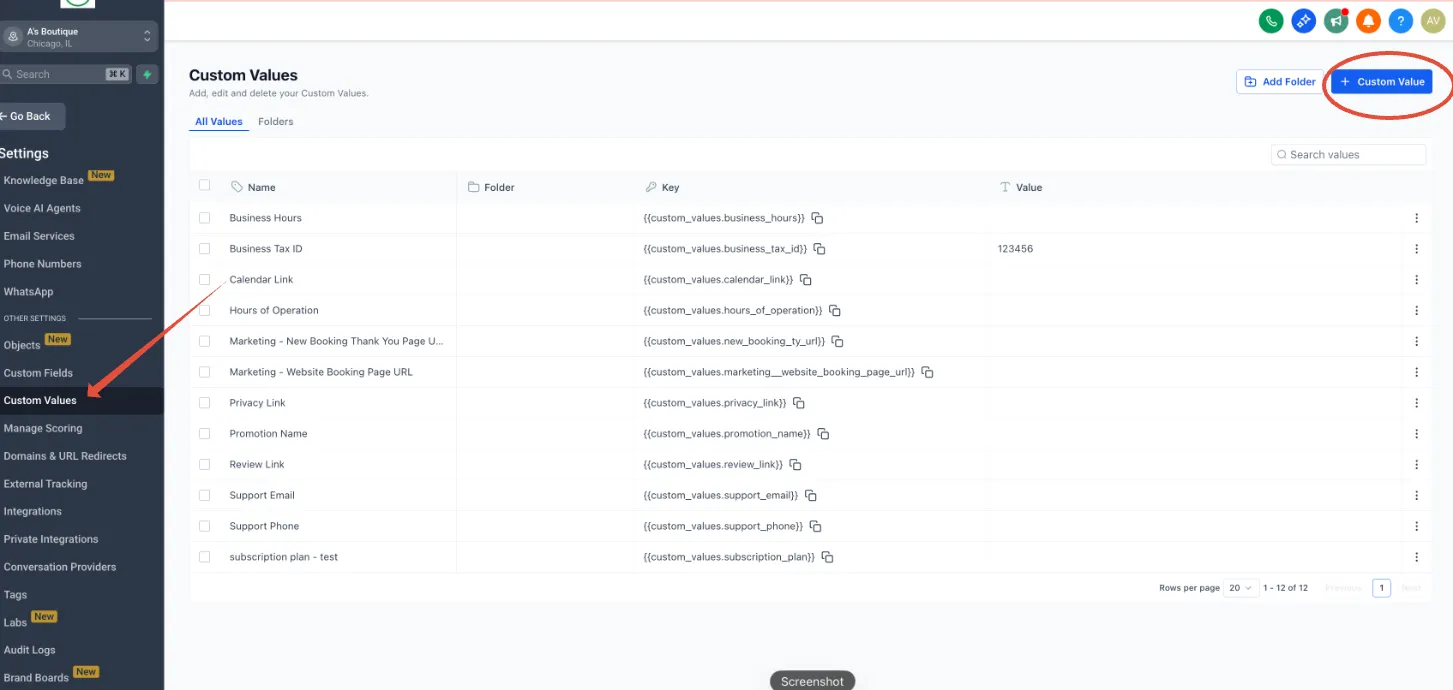Expand the A's Boutique account switcher

coord(78,36)
